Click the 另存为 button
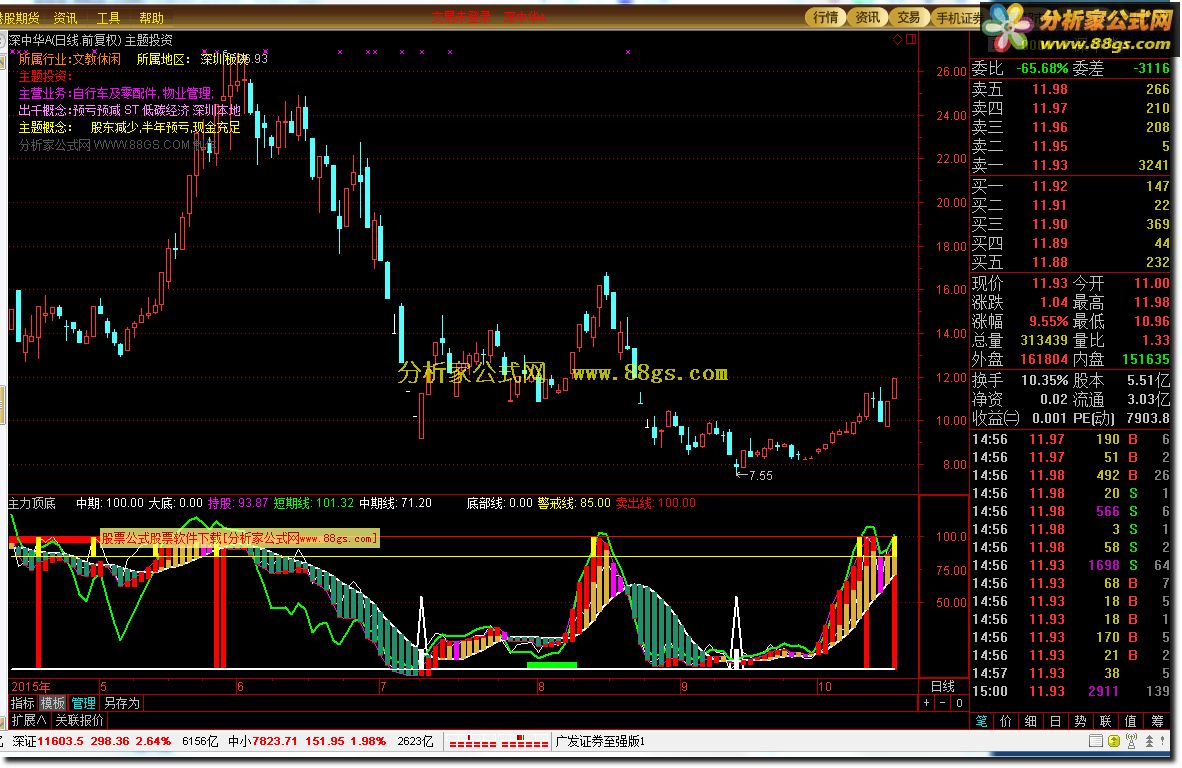1182x768 pixels. tap(121, 703)
